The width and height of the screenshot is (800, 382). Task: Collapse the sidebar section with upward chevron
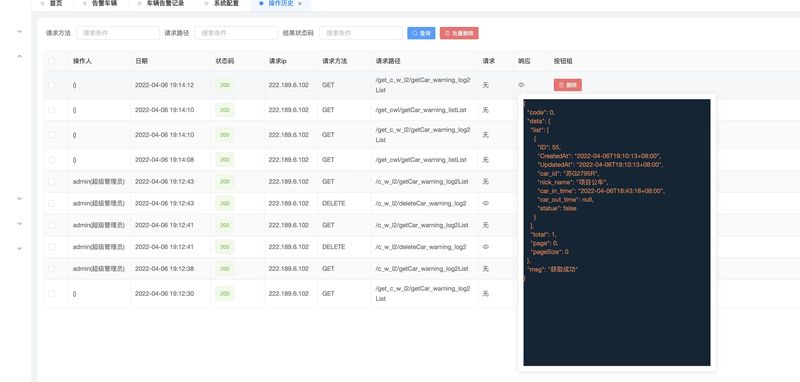pyautogui.click(x=19, y=56)
